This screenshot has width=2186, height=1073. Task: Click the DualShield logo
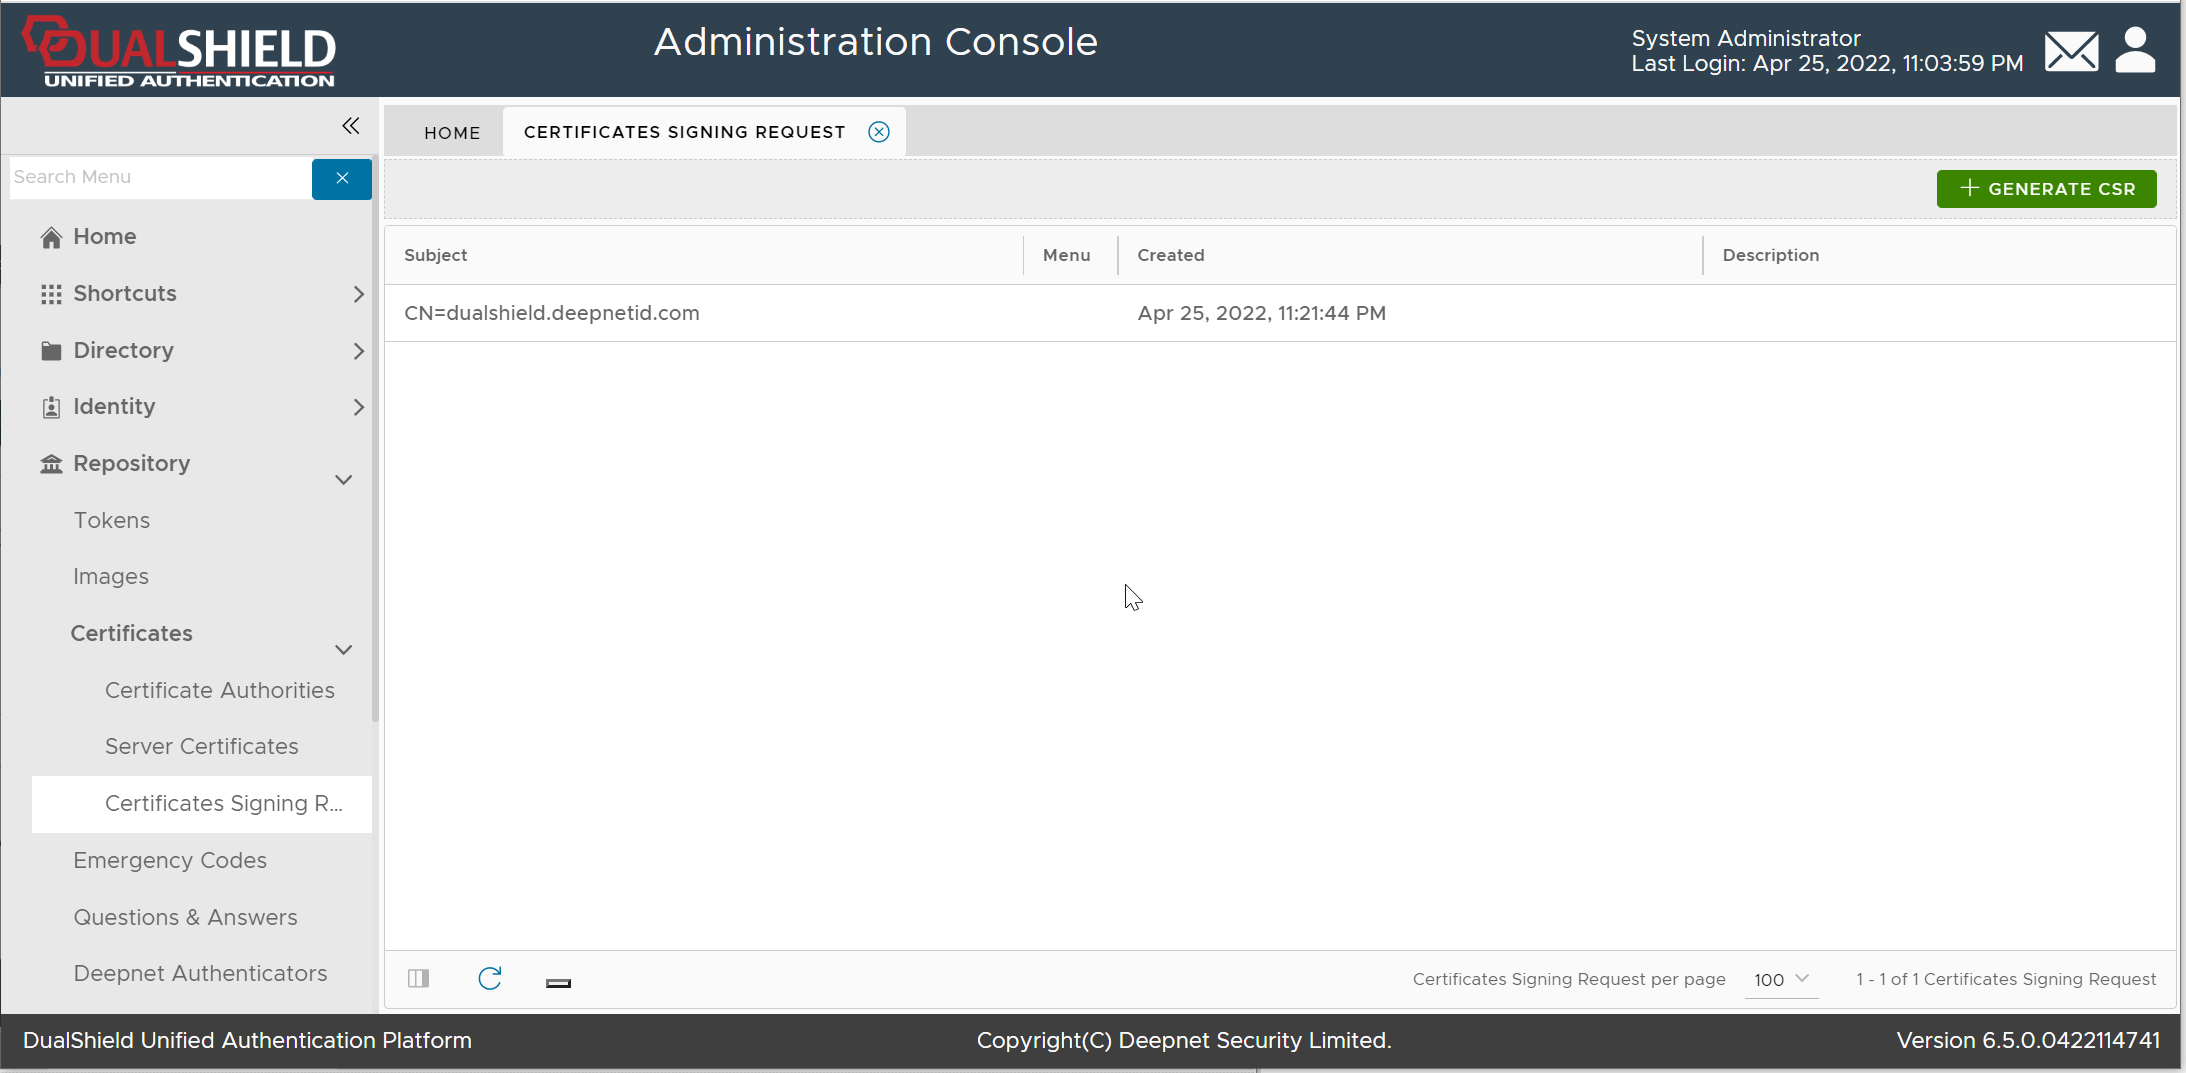pos(180,52)
